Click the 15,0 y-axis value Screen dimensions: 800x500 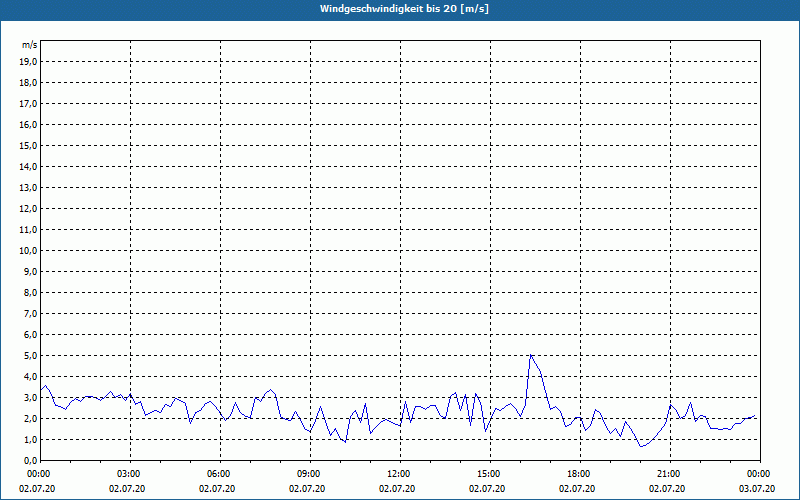coord(28,145)
